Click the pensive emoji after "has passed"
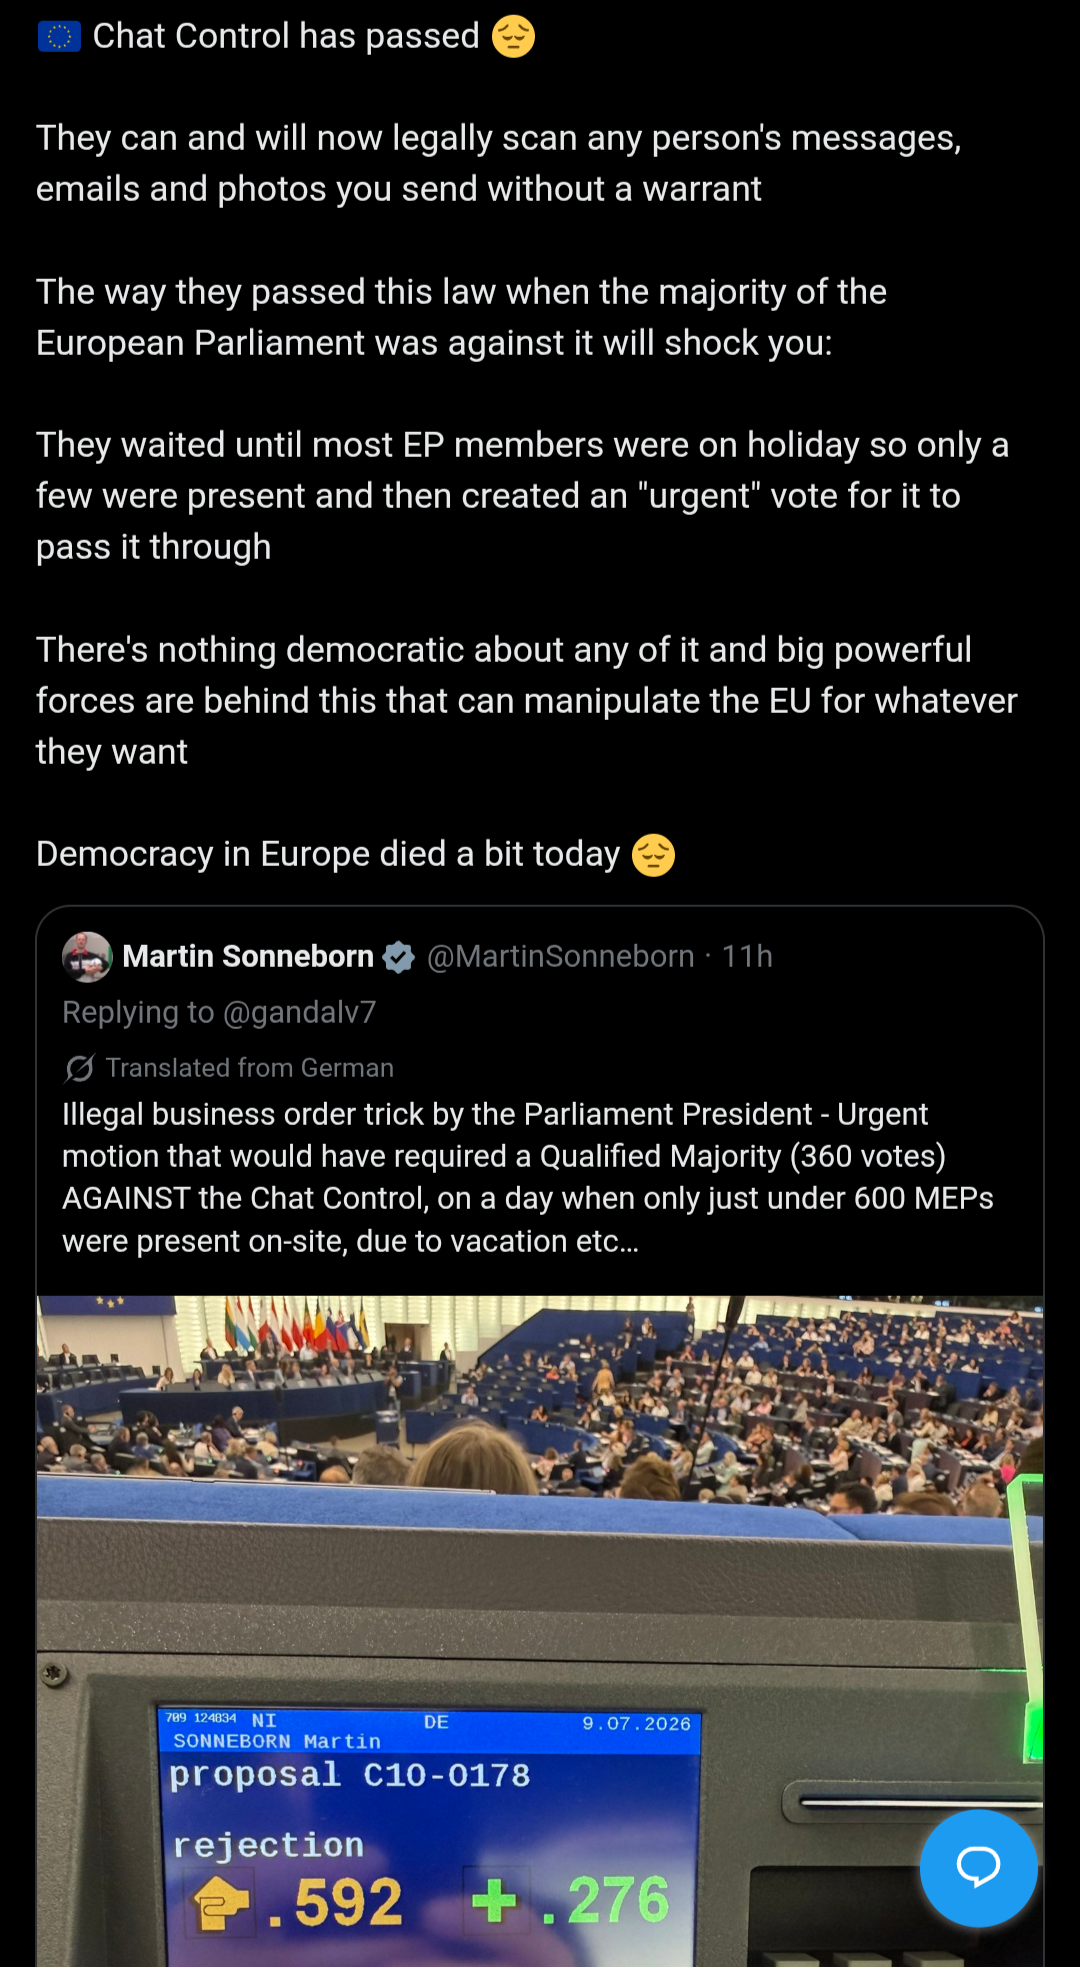Screen dimensions: 1080x1967 (513, 36)
